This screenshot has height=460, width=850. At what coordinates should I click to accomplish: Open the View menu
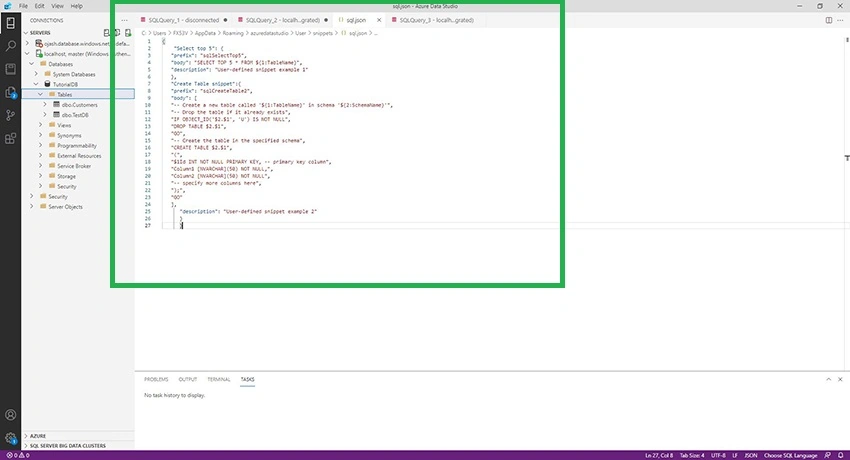click(x=57, y=6)
